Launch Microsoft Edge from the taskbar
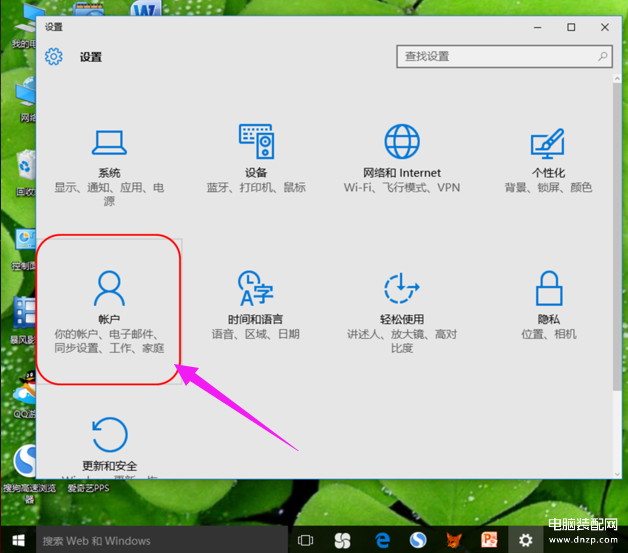This screenshot has height=553, width=628. point(381,540)
